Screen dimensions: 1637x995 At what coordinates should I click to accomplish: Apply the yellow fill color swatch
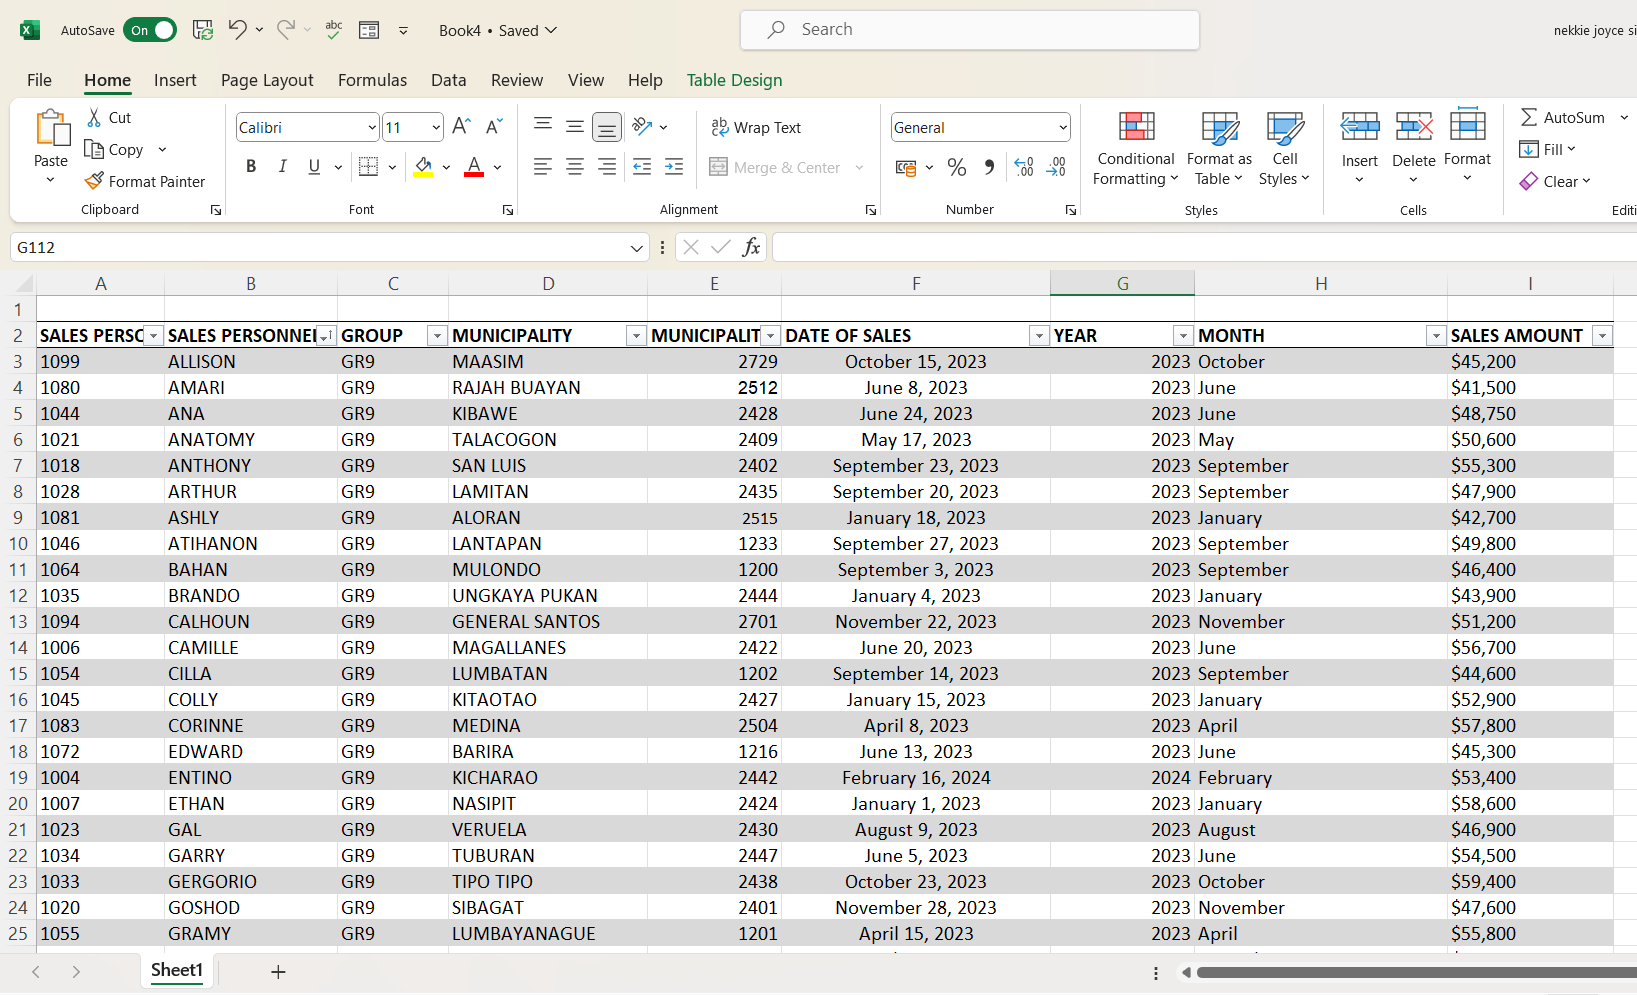423,168
